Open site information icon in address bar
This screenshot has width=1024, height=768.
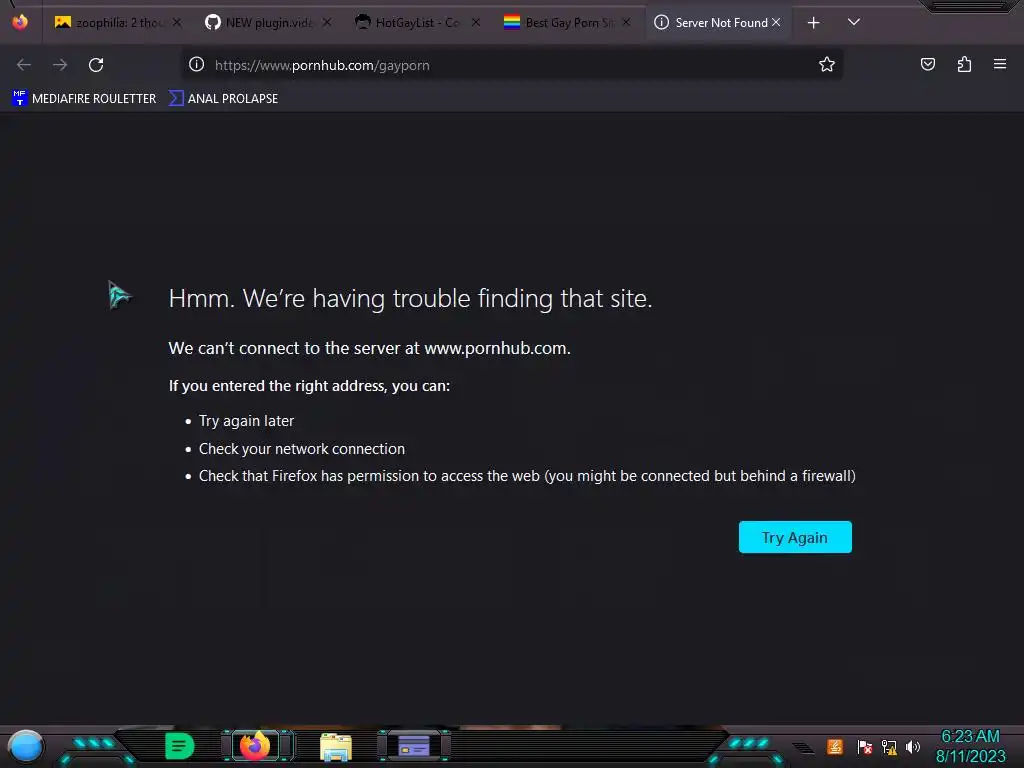[197, 64]
